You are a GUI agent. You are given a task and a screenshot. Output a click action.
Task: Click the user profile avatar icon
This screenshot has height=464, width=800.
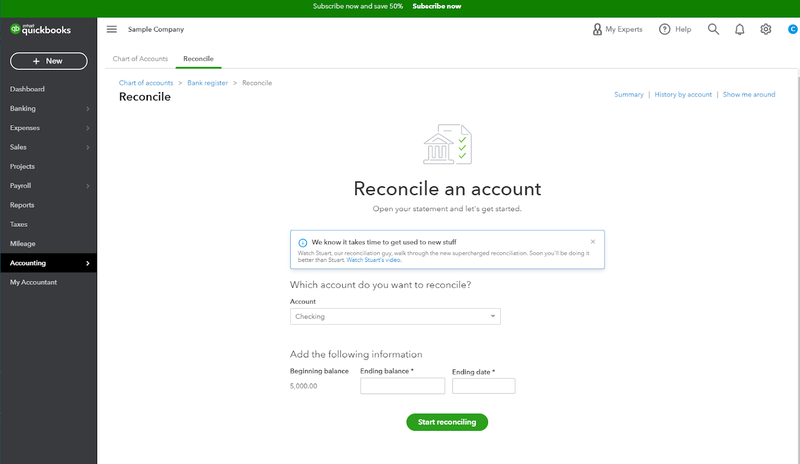(x=791, y=30)
